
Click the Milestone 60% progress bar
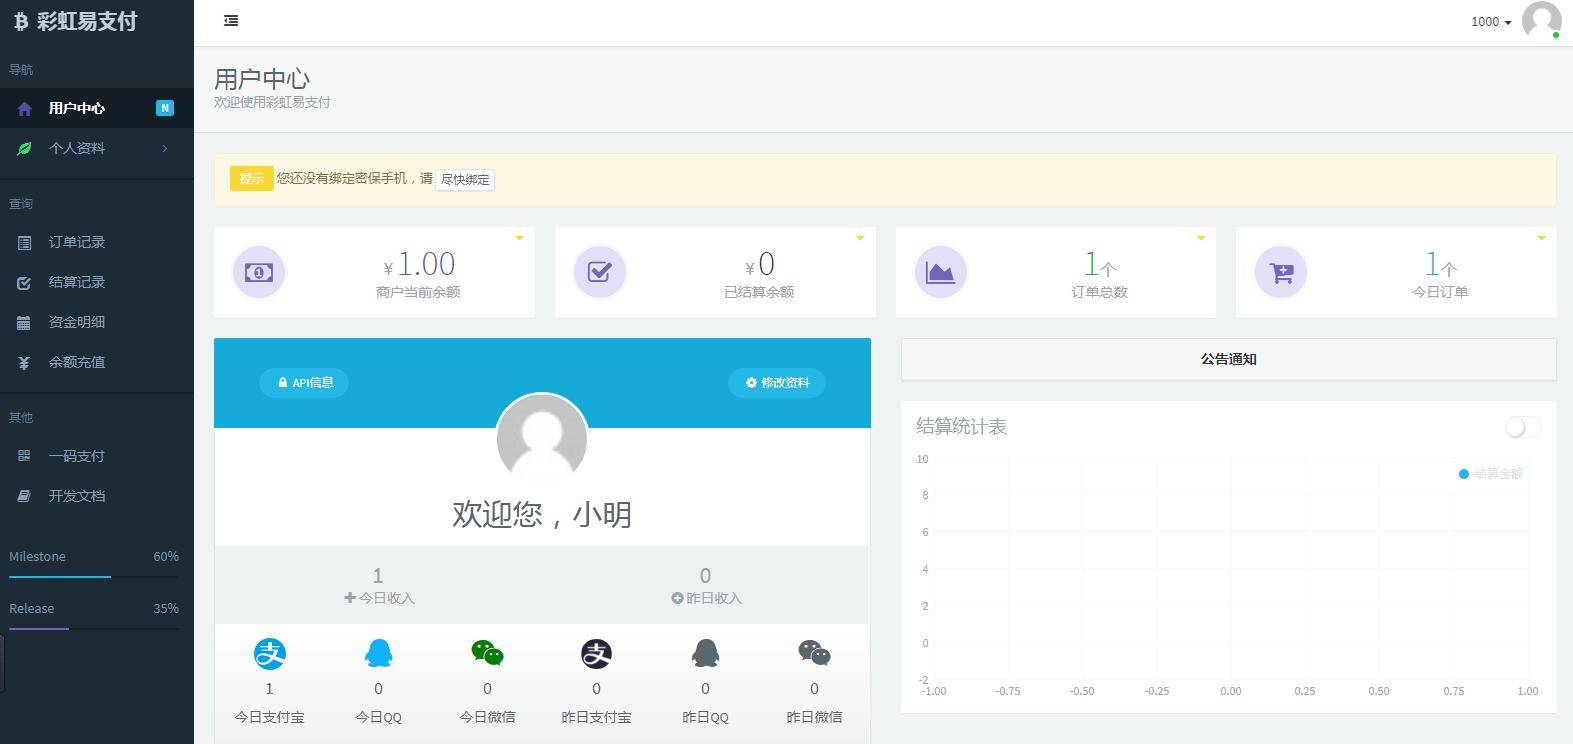(94, 577)
